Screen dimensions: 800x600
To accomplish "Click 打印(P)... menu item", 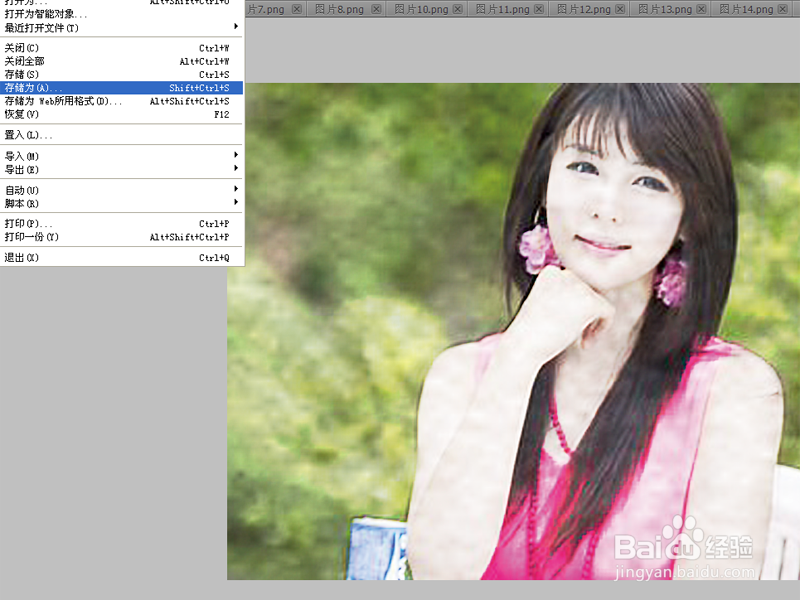I will [121, 223].
